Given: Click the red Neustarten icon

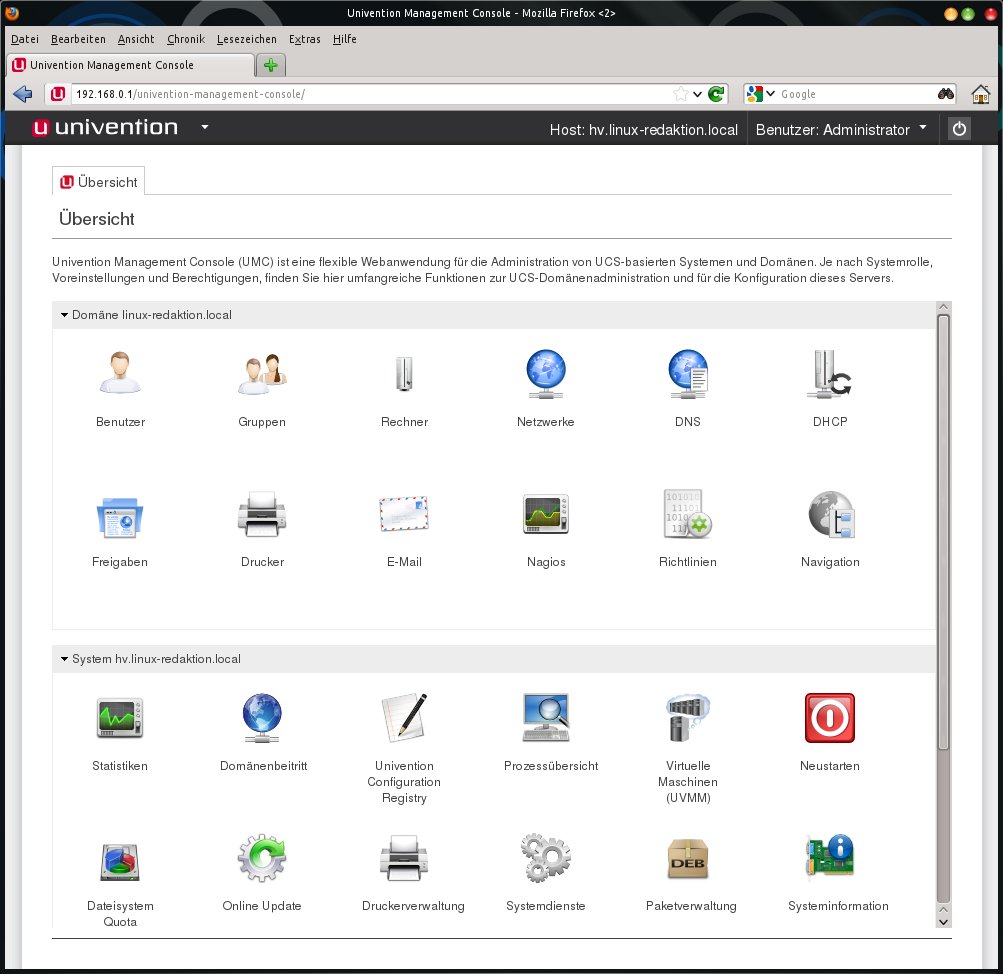Looking at the screenshot, I should (830, 718).
